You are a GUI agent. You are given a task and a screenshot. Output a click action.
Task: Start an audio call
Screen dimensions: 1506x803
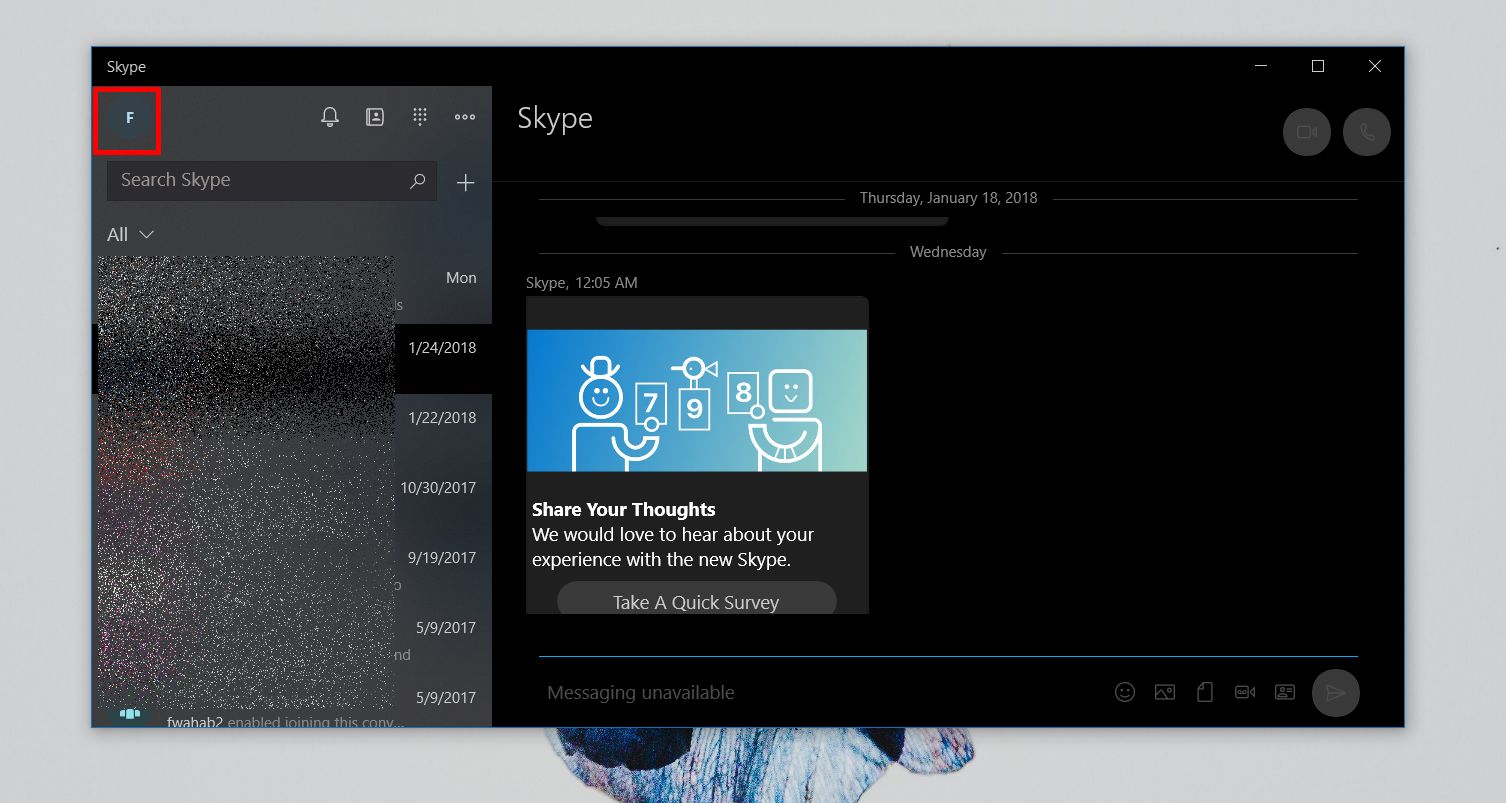[1367, 132]
